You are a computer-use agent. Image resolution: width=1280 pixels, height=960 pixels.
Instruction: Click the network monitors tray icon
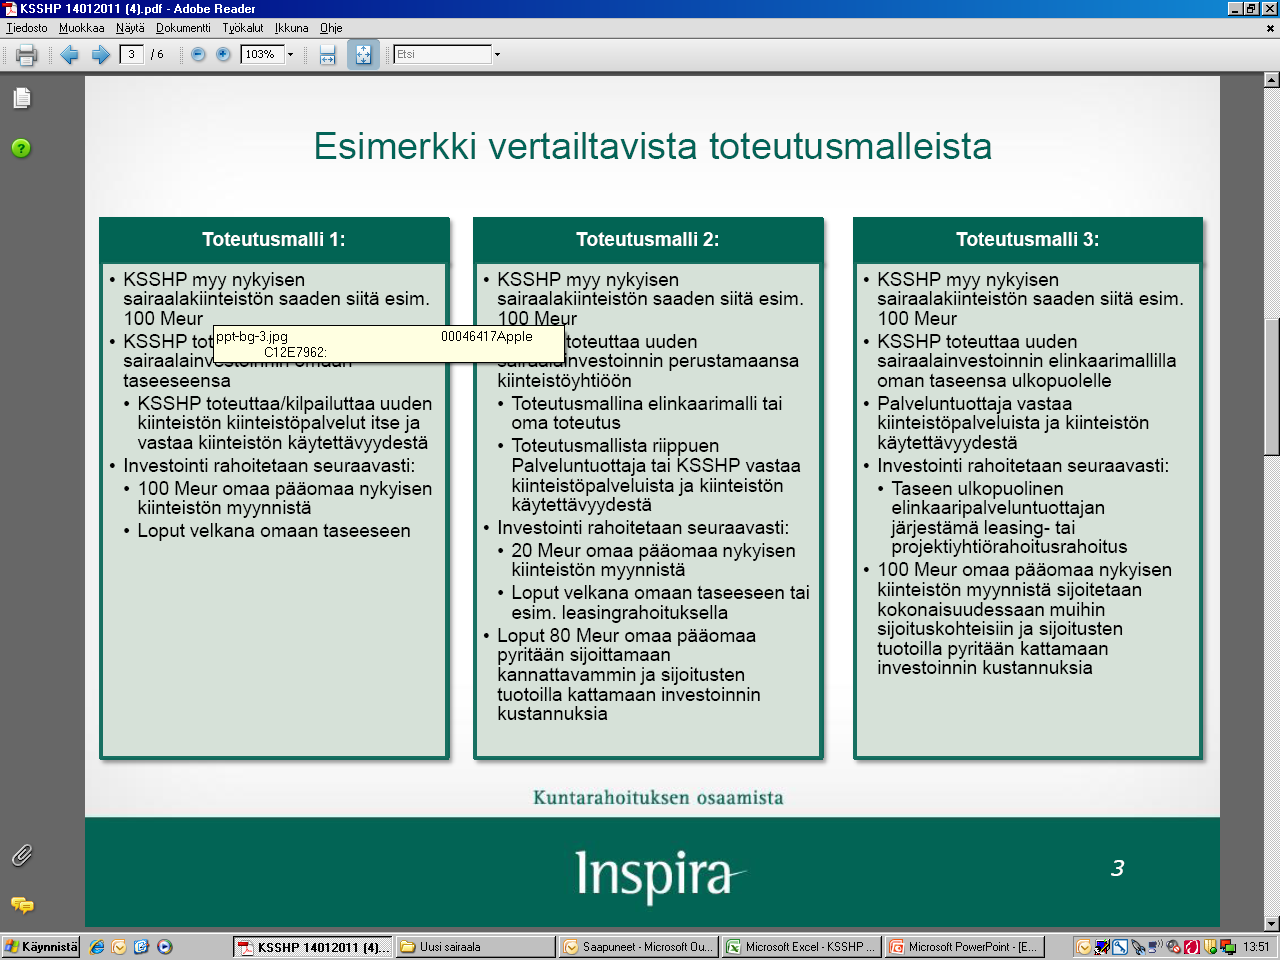(x=1228, y=947)
